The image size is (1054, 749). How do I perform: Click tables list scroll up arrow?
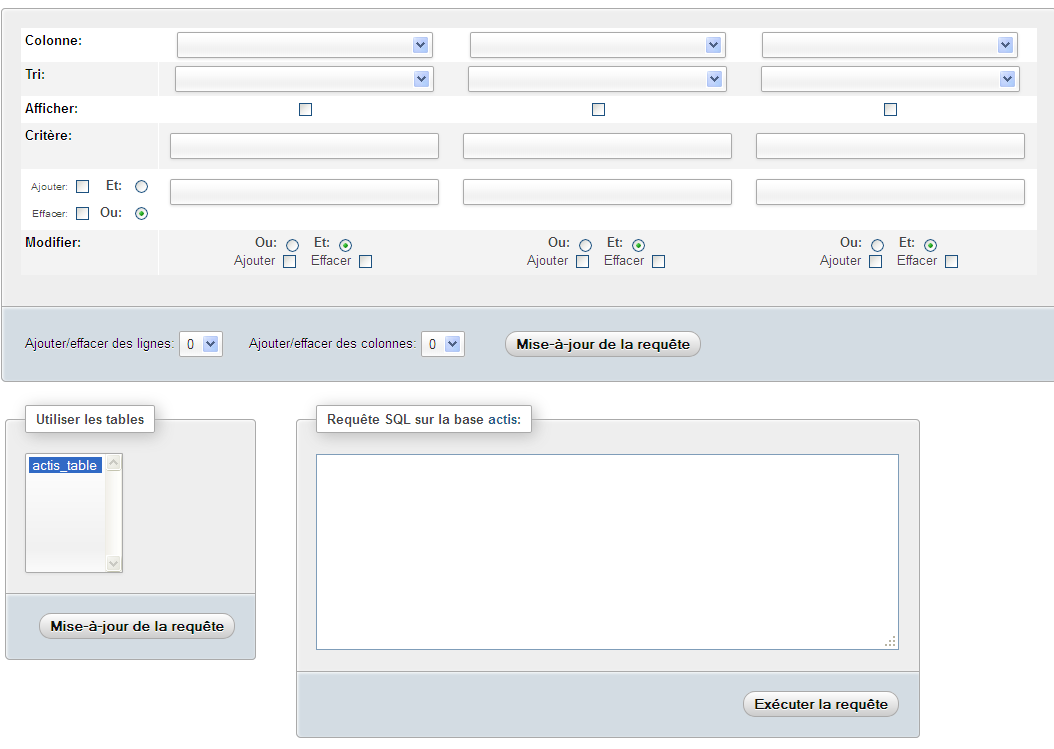point(114,463)
